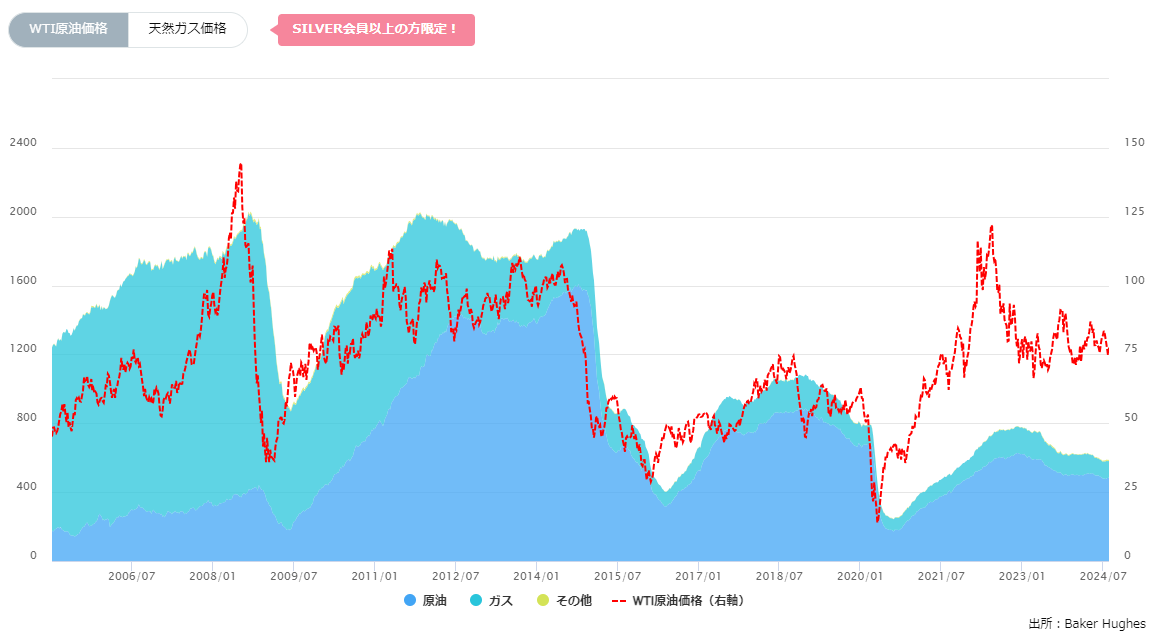Click the 800 left axis label
Viewport: 1158px width, 638px height.
[x=27, y=417]
